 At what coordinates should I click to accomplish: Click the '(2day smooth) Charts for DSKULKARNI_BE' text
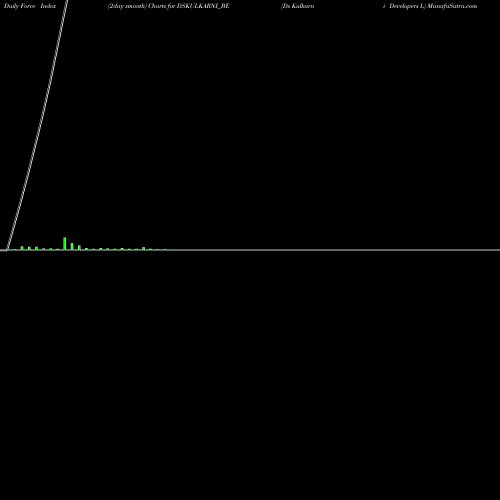click(169, 6)
